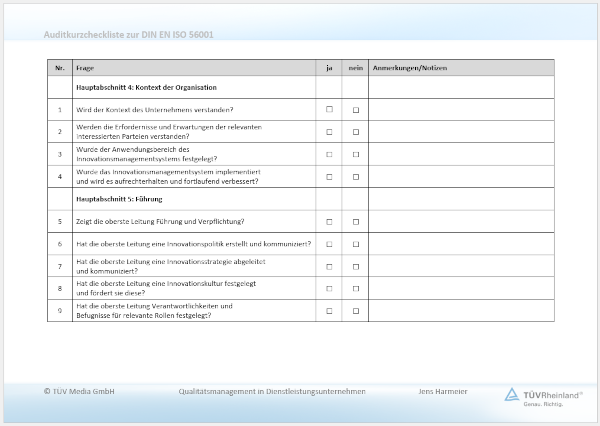Tick 'ja' for question 2 interessierte Parteien
Screen dimensions: 600x426
[x=329, y=132]
